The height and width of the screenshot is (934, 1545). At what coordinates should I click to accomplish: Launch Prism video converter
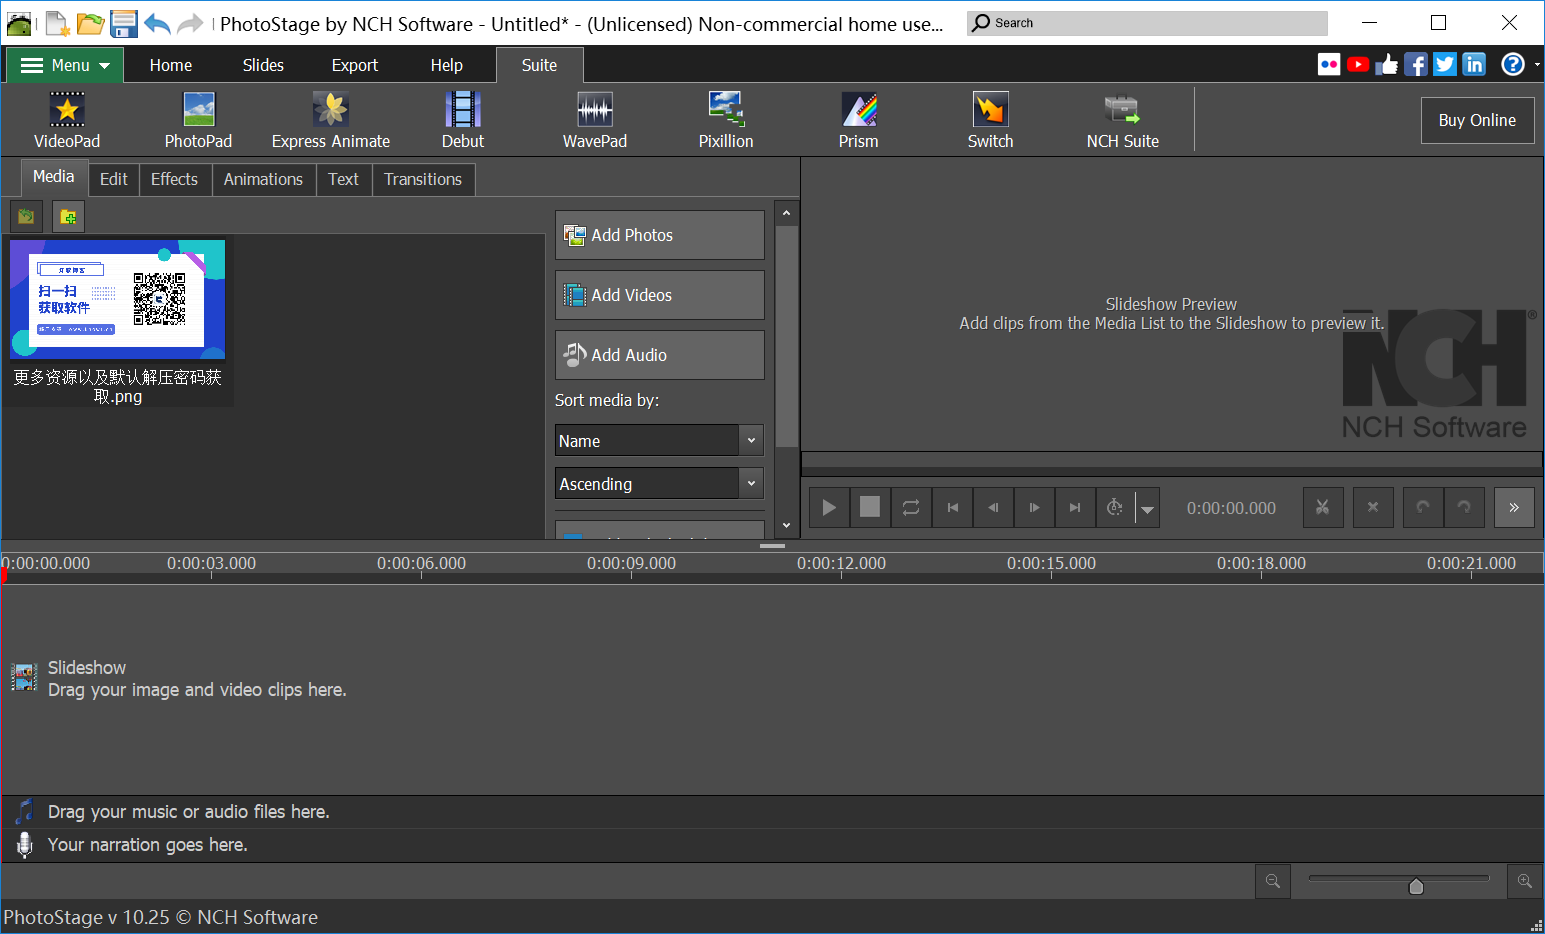point(859,120)
